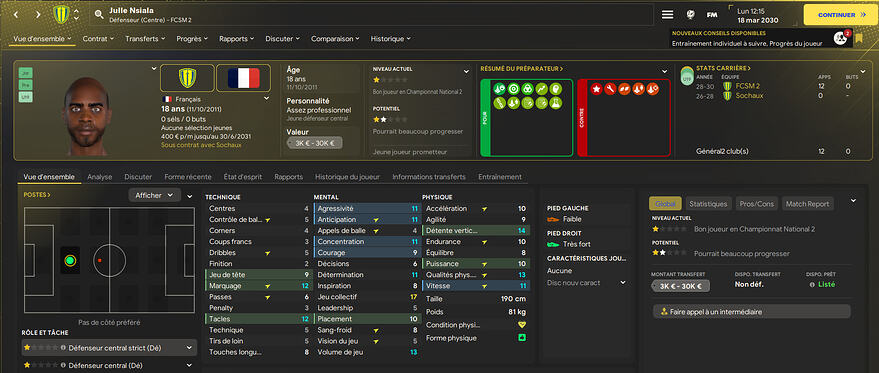The width and height of the screenshot is (879, 373).
Task: Open the hamburger menu icon
Action: tap(667, 15)
